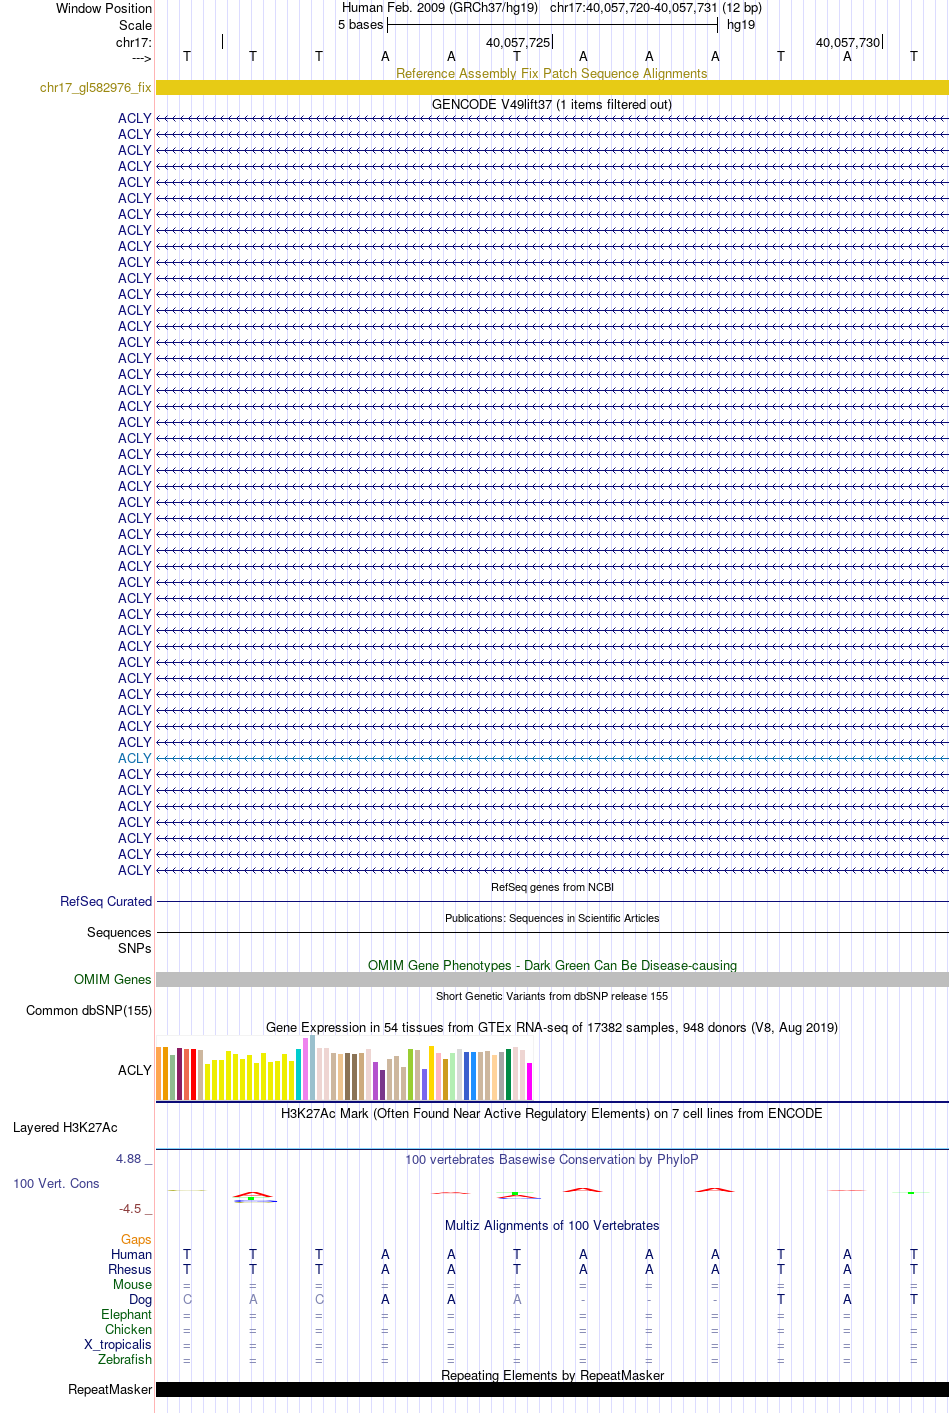Click the Window Position label
Image resolution: width=950 pixels, height=1413 pixels.
pos(104,8)
